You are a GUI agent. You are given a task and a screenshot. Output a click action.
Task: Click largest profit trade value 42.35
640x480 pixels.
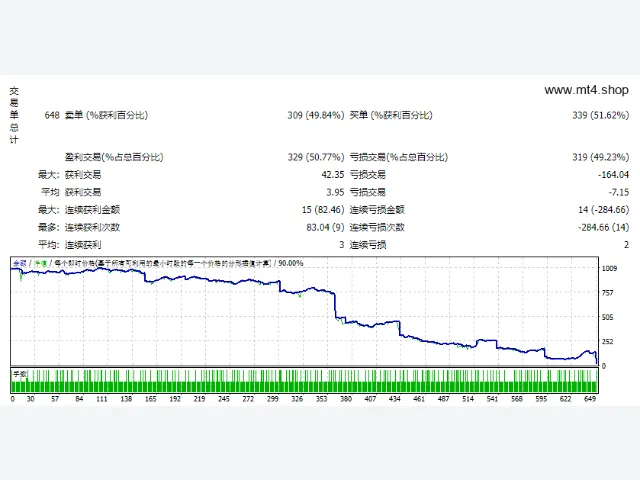point(333,175)
